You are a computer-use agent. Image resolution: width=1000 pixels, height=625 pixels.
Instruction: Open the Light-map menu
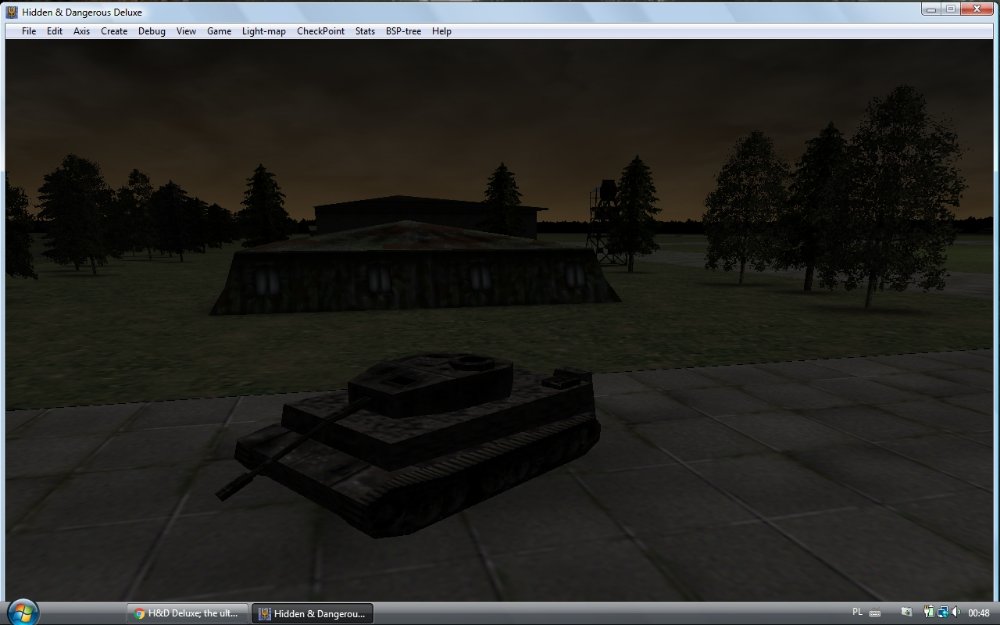[x=264, y=31]
